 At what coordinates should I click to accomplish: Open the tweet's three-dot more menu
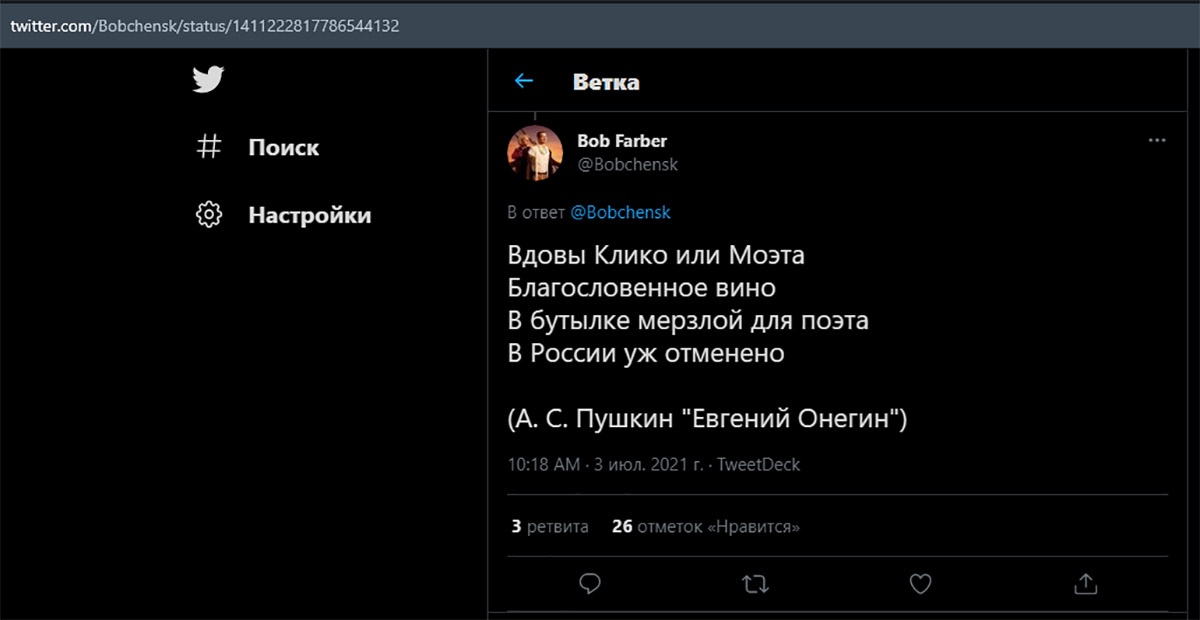1157,140
